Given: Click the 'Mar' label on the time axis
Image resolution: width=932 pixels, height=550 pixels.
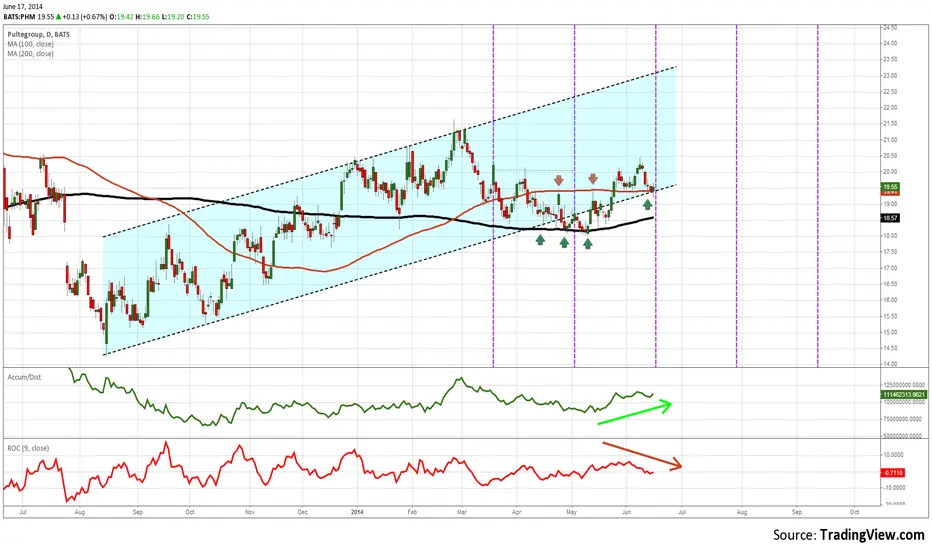Looking at the screenshot, I should [462, 512].
